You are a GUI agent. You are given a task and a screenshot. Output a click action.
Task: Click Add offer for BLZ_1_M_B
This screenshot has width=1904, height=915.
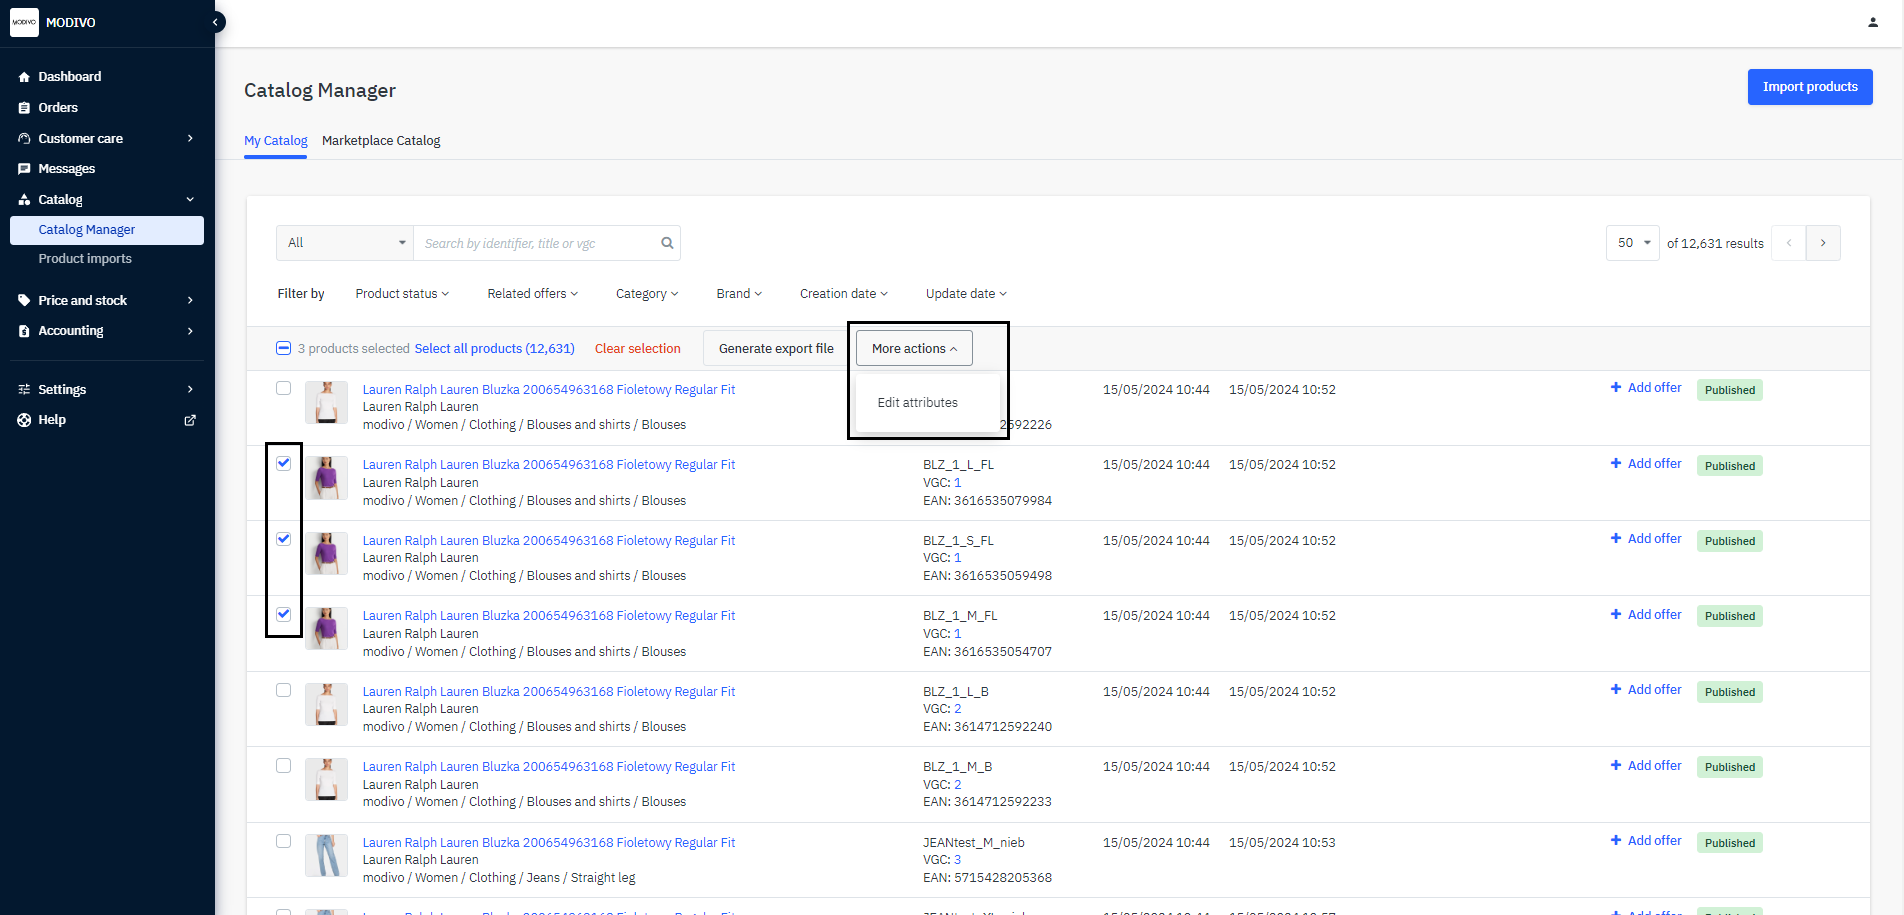[x=1646, y=766]
